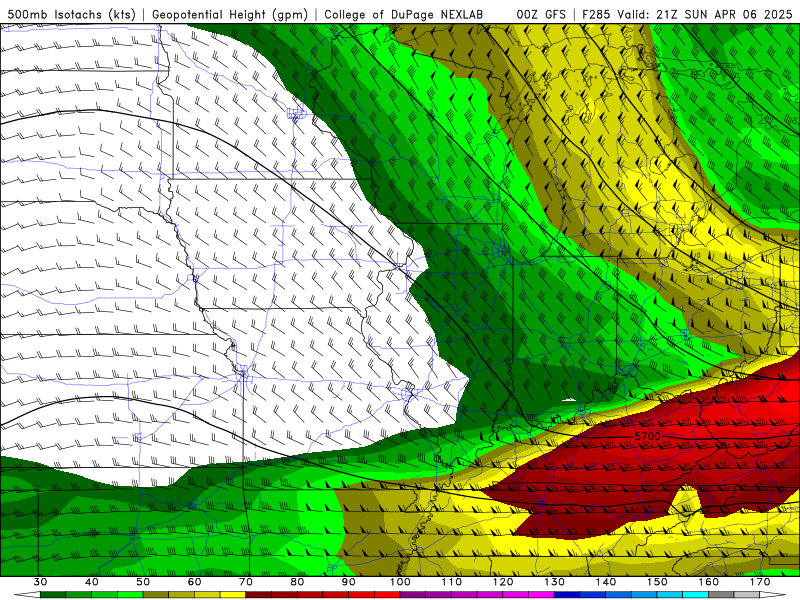This screenshot has height=600, width=800.
Task: Click the dark red swatch right of 70
Action: coord(259,595)
